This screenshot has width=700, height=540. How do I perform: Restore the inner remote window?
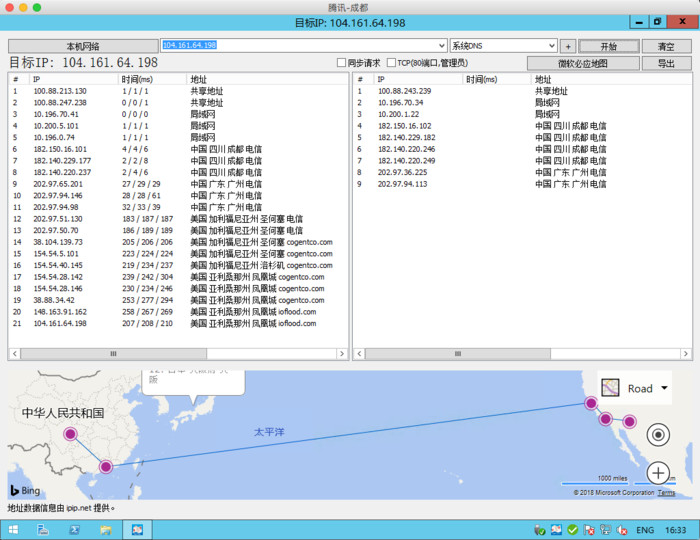point(658,22)
